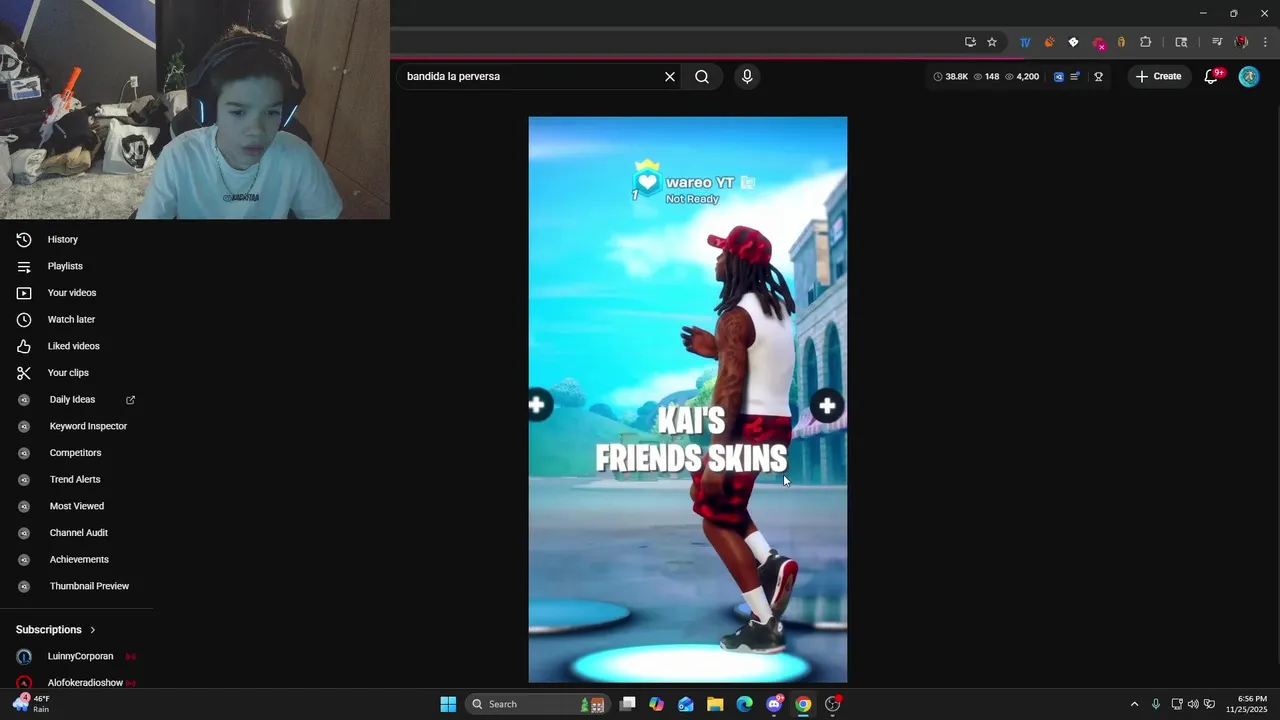Click the left plus button on video

pyautogui.click(x=538, y=405)
